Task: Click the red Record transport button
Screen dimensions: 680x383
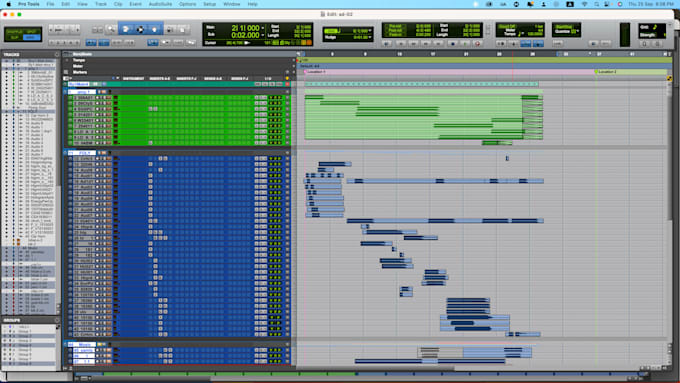Action: point(477,44)
